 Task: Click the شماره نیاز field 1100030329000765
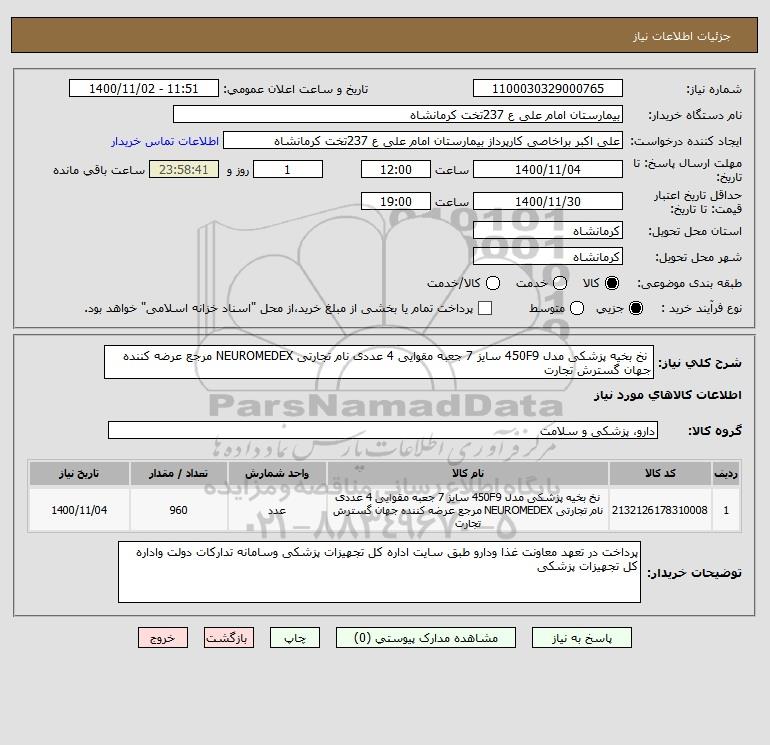548,88
